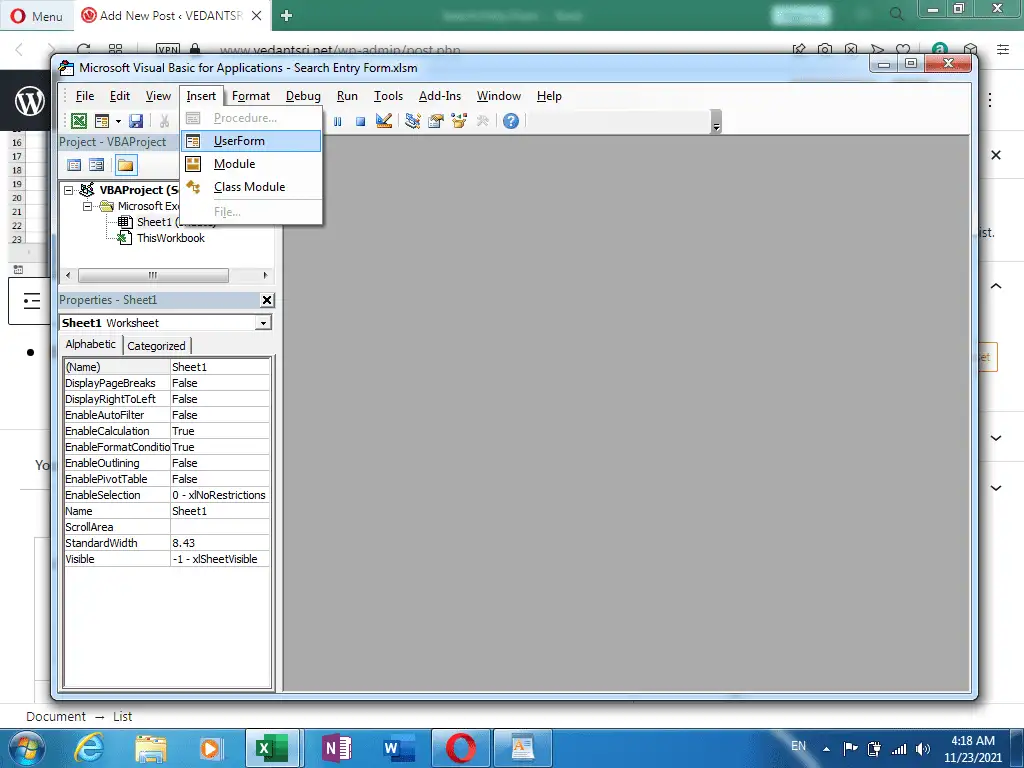The height and width of the screenshot is (768, 1024).
Task: Toggle Folders icon in the Project pane
Action: pyautogui.click(x=126, y=165)
